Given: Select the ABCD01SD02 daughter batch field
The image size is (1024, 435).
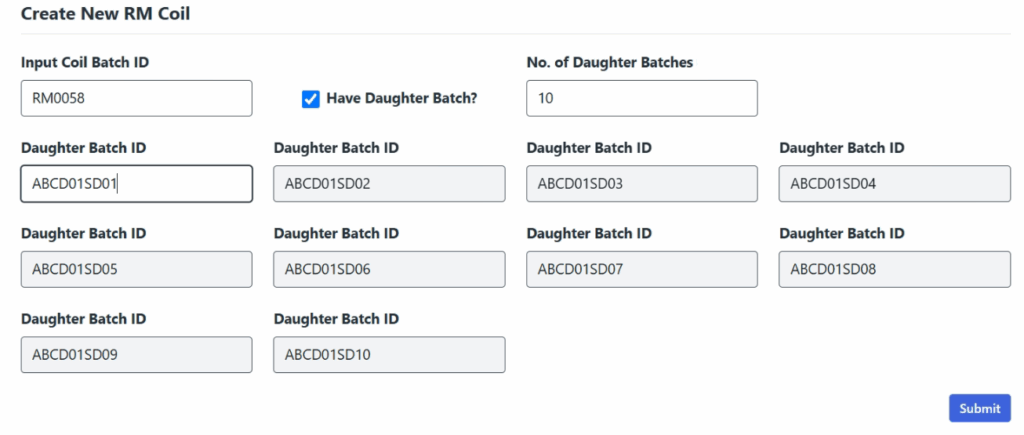Looking at the screenshot, I should 388,184.
